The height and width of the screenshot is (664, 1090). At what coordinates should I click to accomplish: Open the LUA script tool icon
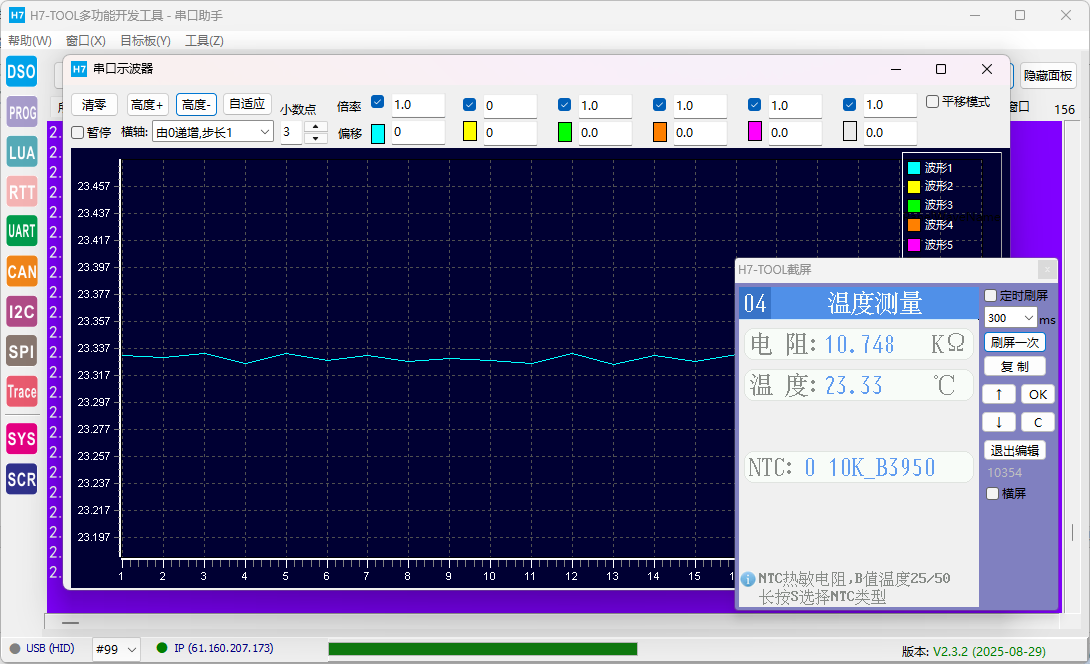coord(22,152)
